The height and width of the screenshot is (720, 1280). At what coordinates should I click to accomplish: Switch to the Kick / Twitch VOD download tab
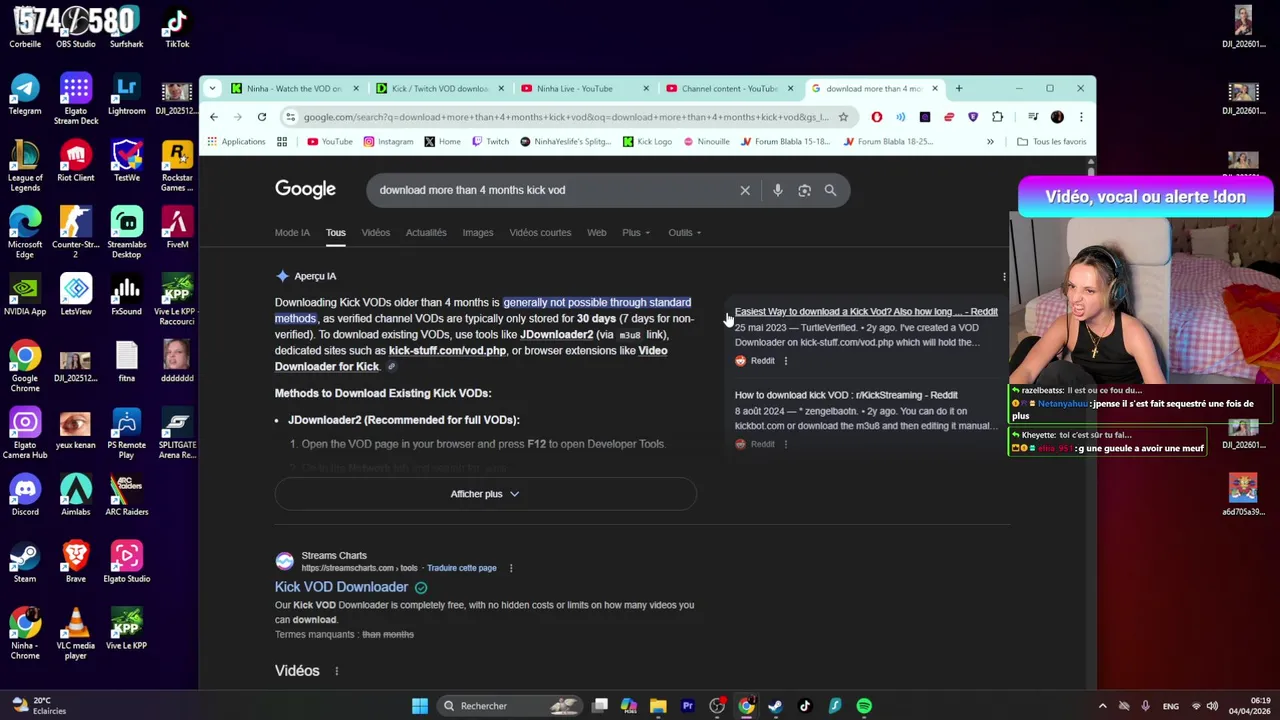(439, 88)
